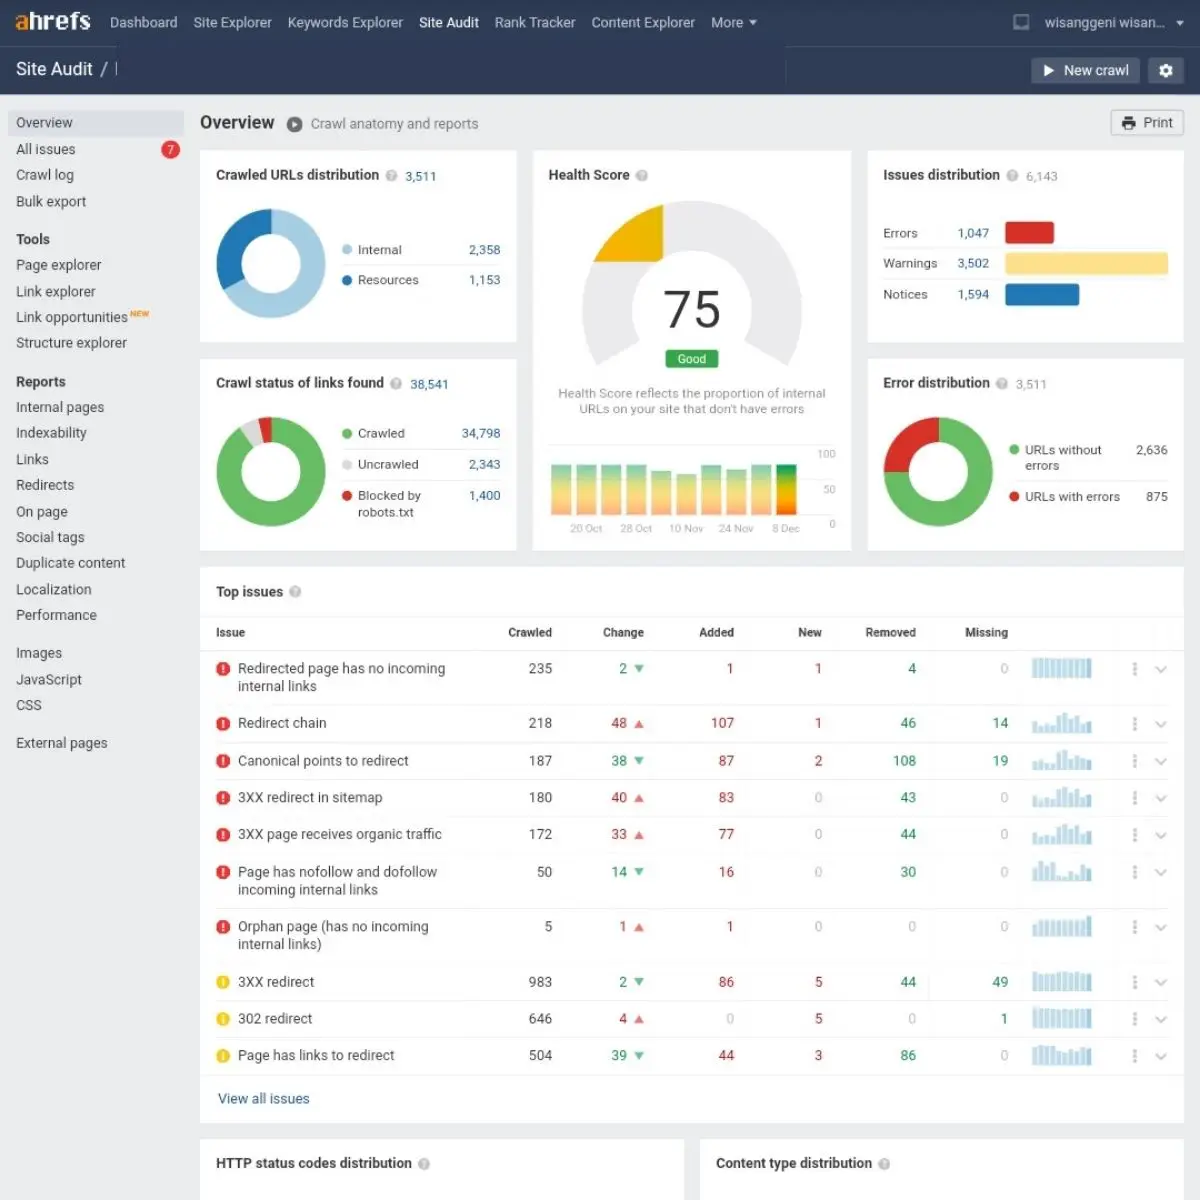Image resolution: width=1200 pixels, height=1200 pixels.
Task: Select Redirects in the Reports sidebar
Action: click(44, 485)
